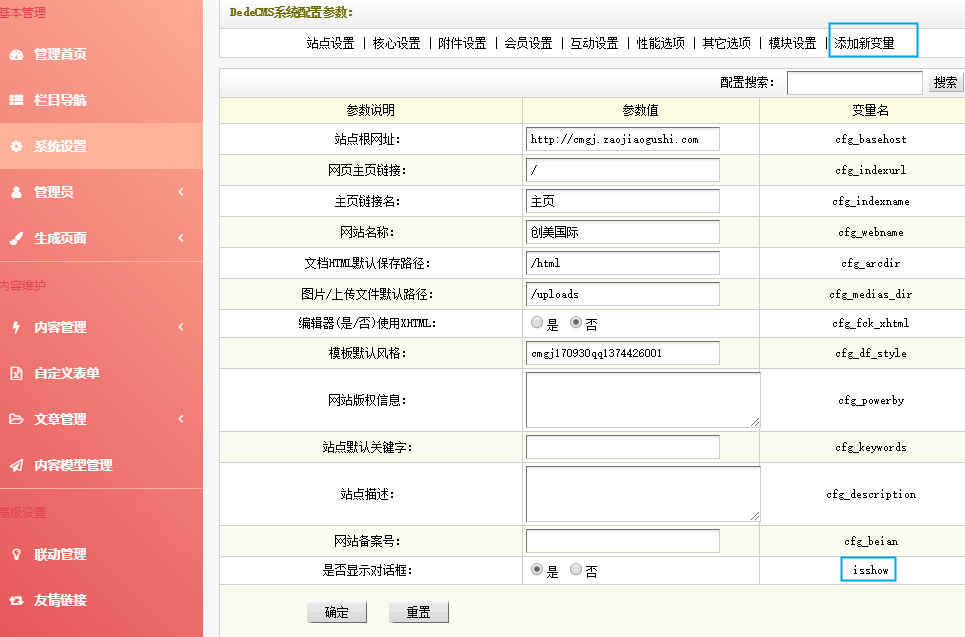Click the lightning icon beside 内容管理

[x=16, y=327]
